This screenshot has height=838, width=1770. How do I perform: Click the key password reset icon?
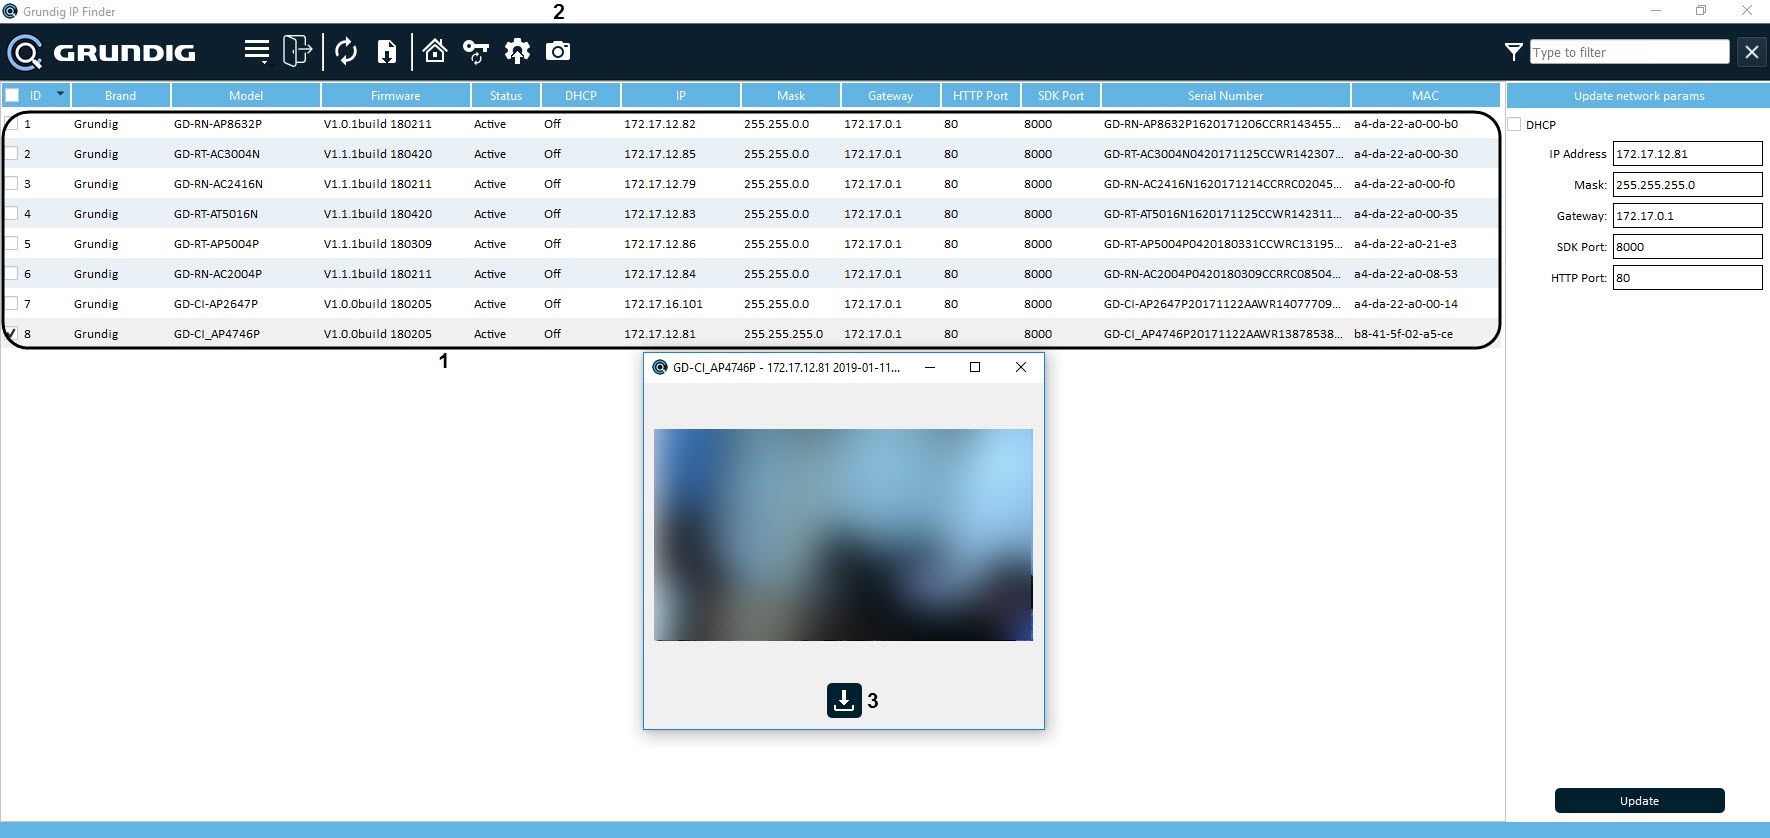pos(476,51)
